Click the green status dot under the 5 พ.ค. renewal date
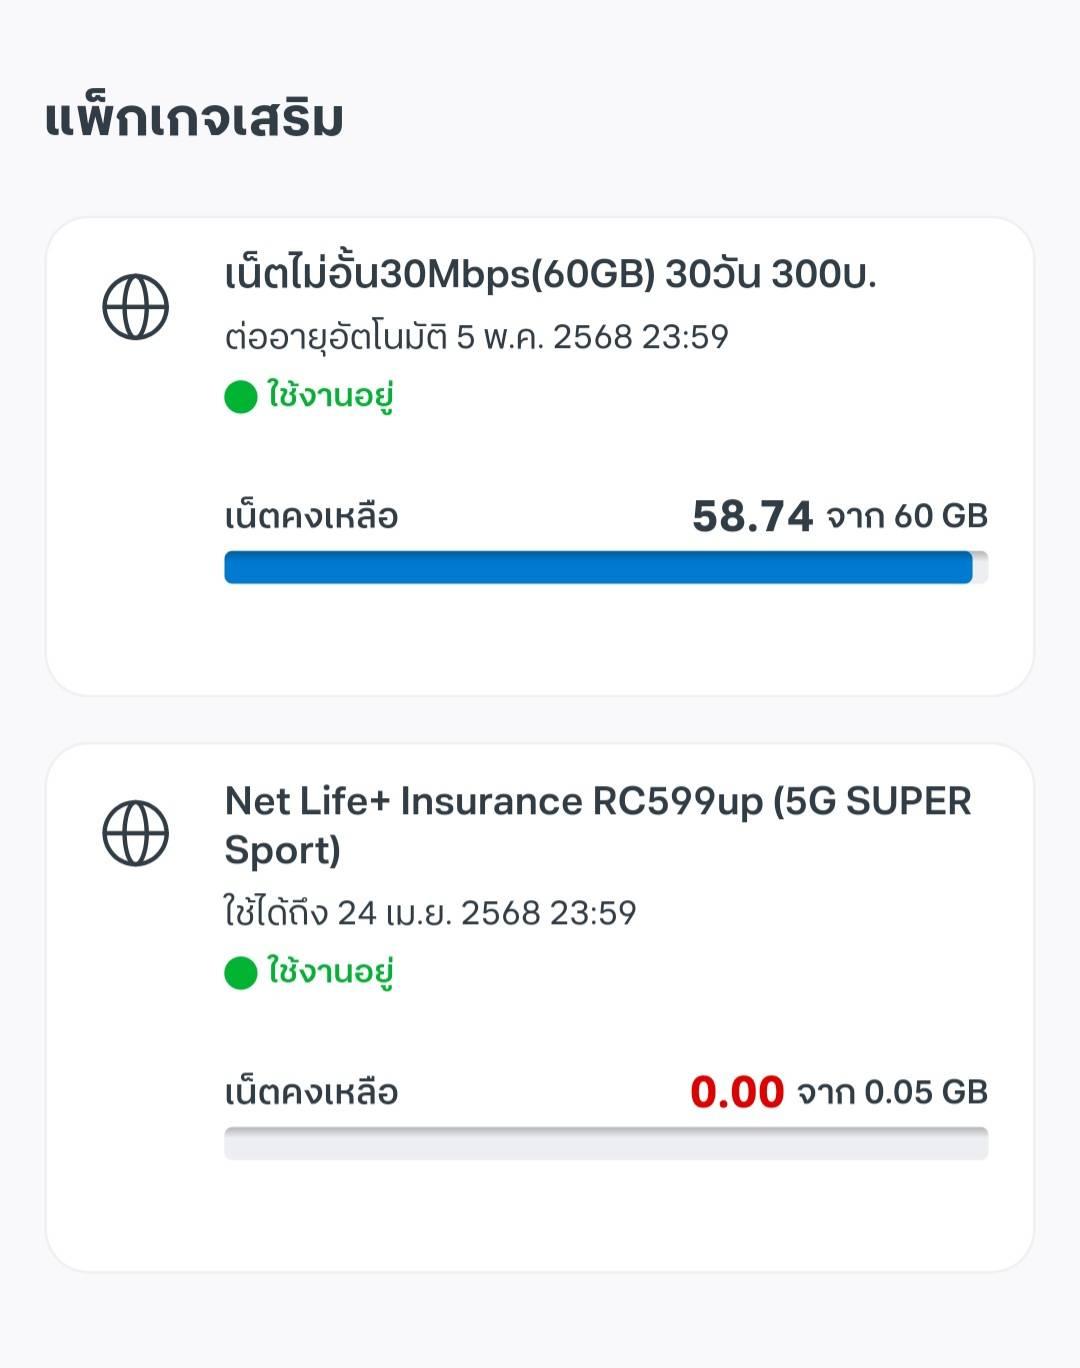This screenshot has width=1080, height=1368. 241,397
